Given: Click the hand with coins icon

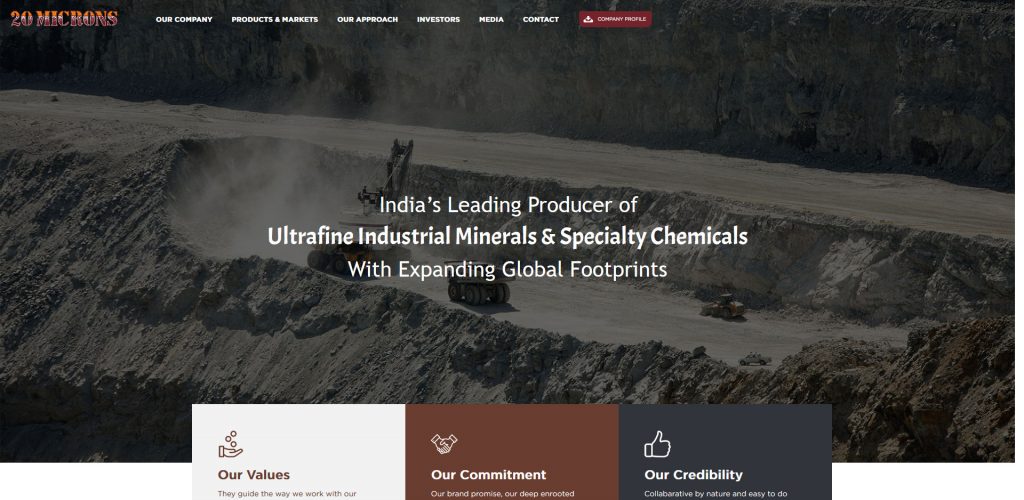Looking at the screenshot, I should 231,445.
